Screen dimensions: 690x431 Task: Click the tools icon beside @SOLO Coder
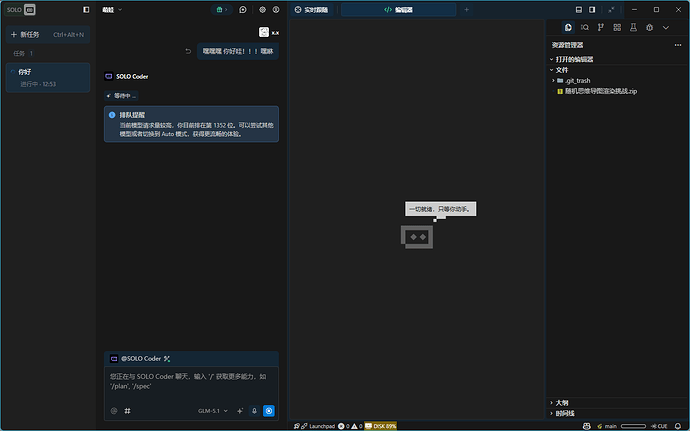(x=167, y=358)
